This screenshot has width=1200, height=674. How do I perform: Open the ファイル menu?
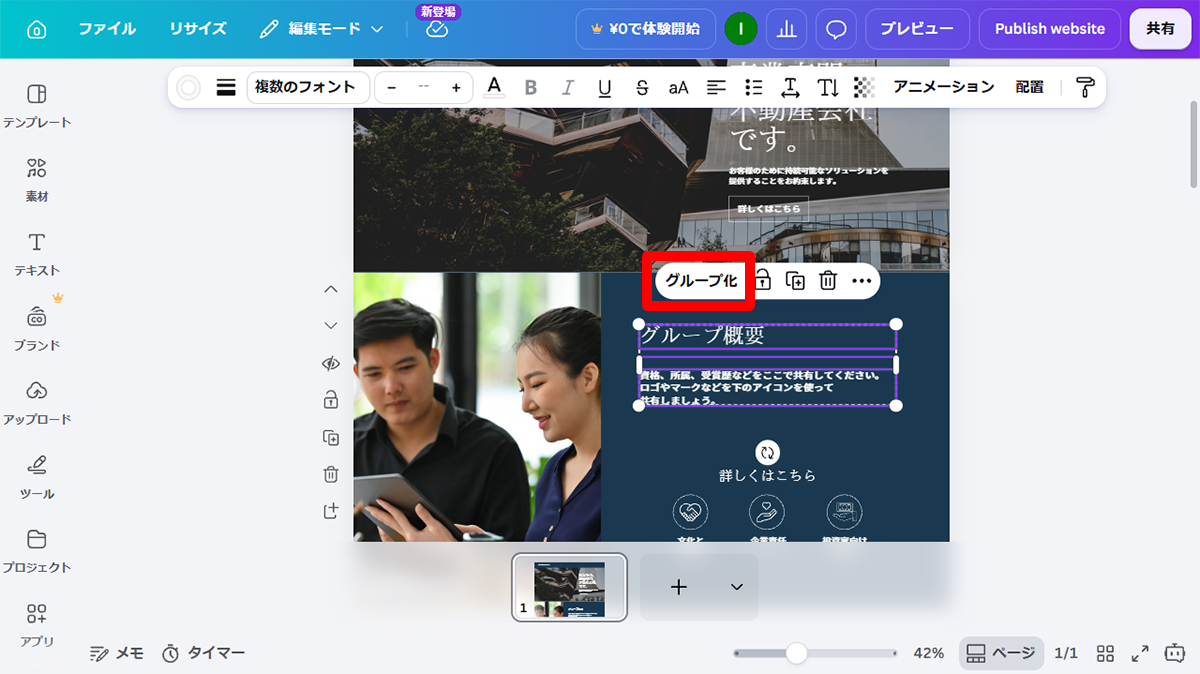107,29
